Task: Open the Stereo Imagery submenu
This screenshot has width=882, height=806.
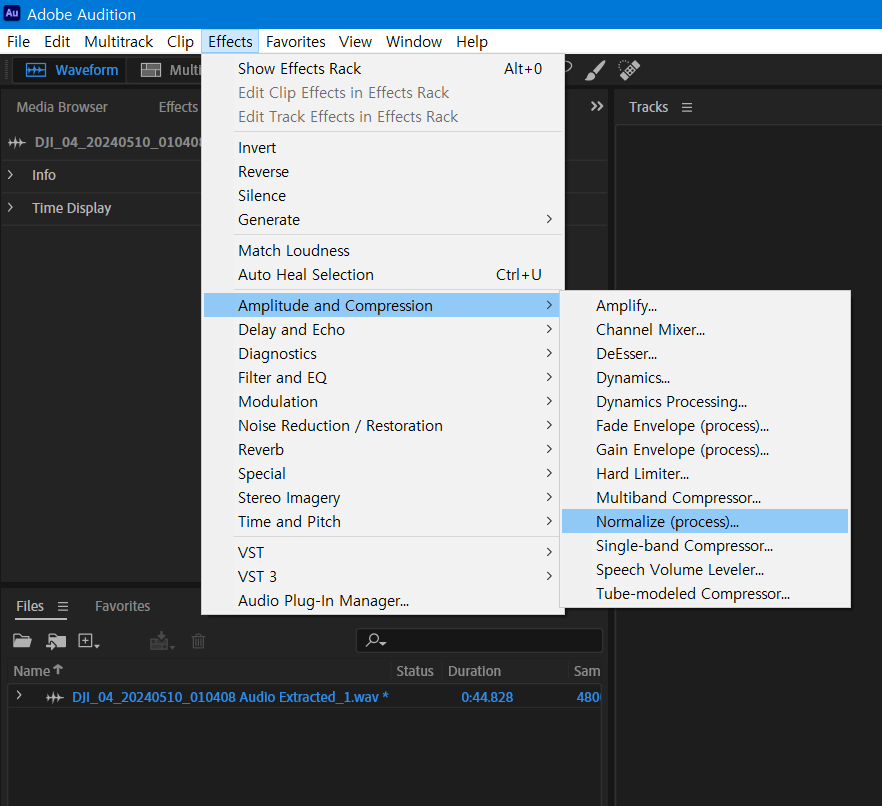Action: [x=383, y=497]
